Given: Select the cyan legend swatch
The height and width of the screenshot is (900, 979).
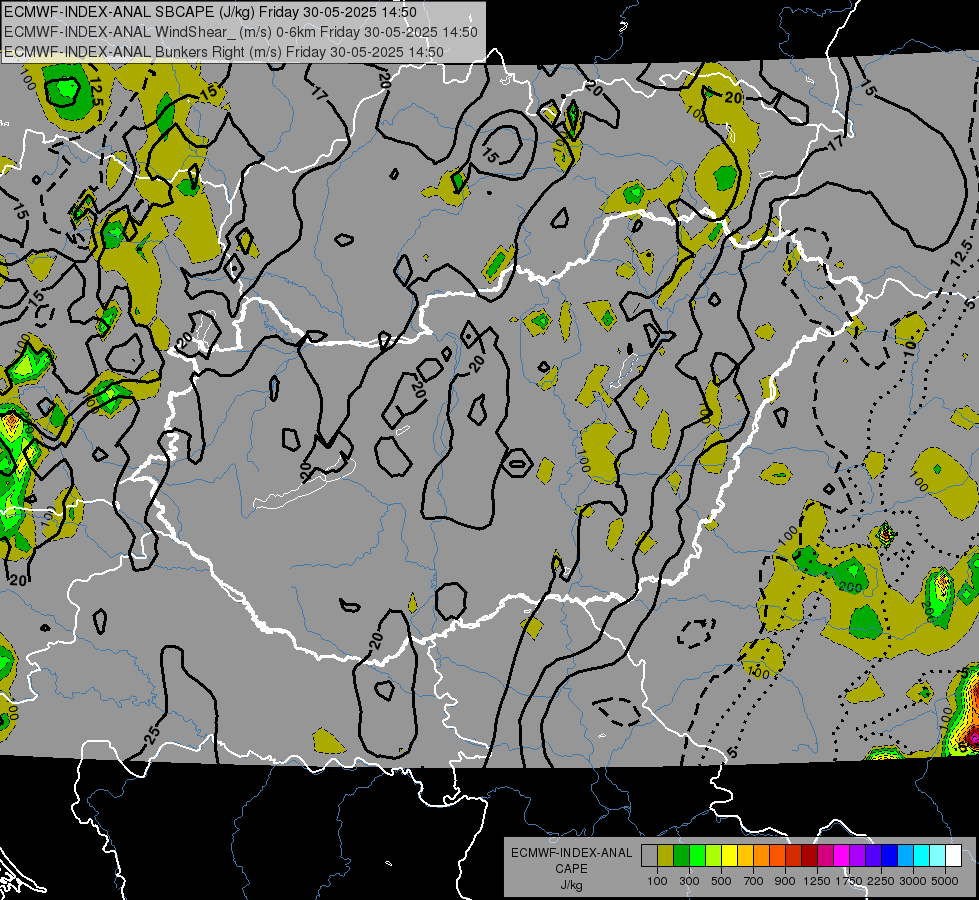Looking at the screenshot, I should [922, 856].
